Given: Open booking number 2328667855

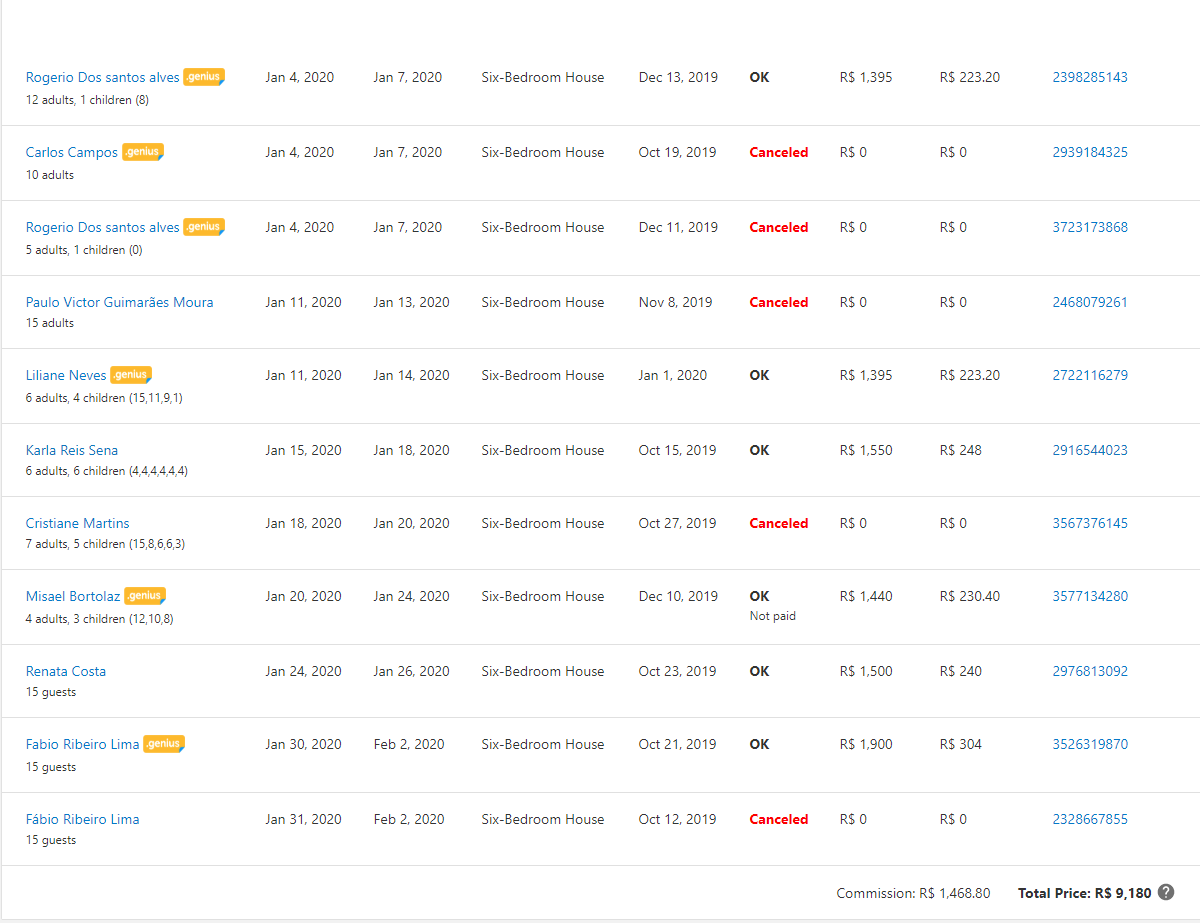Looking at the screenshot, I should (1090, 820).
